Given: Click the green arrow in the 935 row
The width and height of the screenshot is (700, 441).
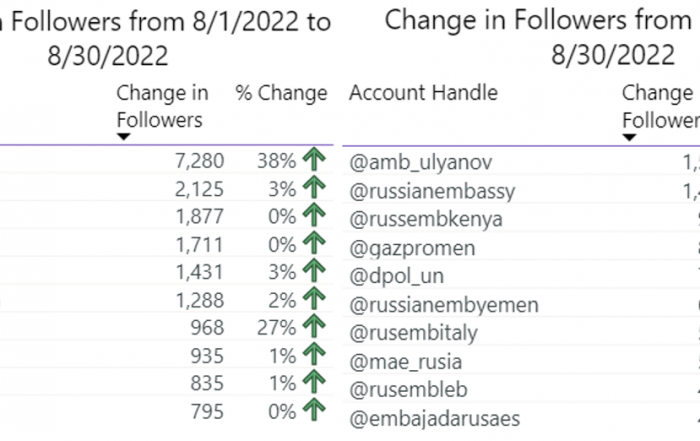Looking at the screenshot, I should point(314,354).
